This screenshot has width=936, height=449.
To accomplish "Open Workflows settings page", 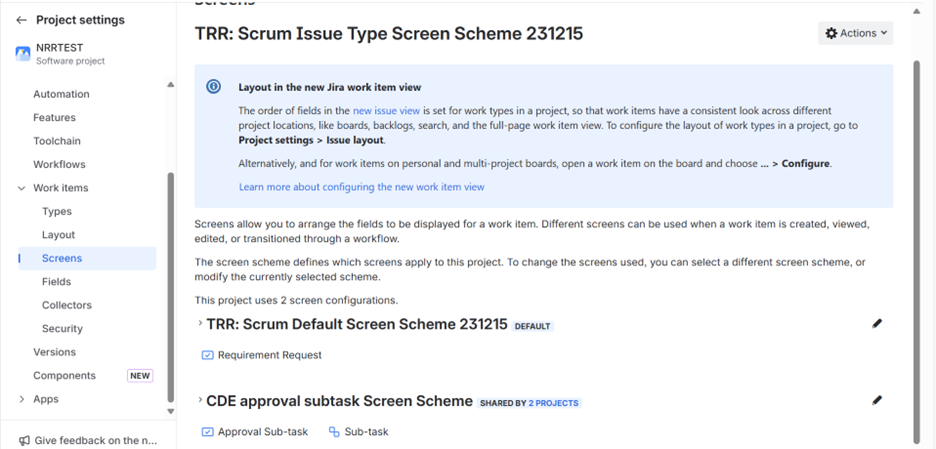I will pos(59,164).
